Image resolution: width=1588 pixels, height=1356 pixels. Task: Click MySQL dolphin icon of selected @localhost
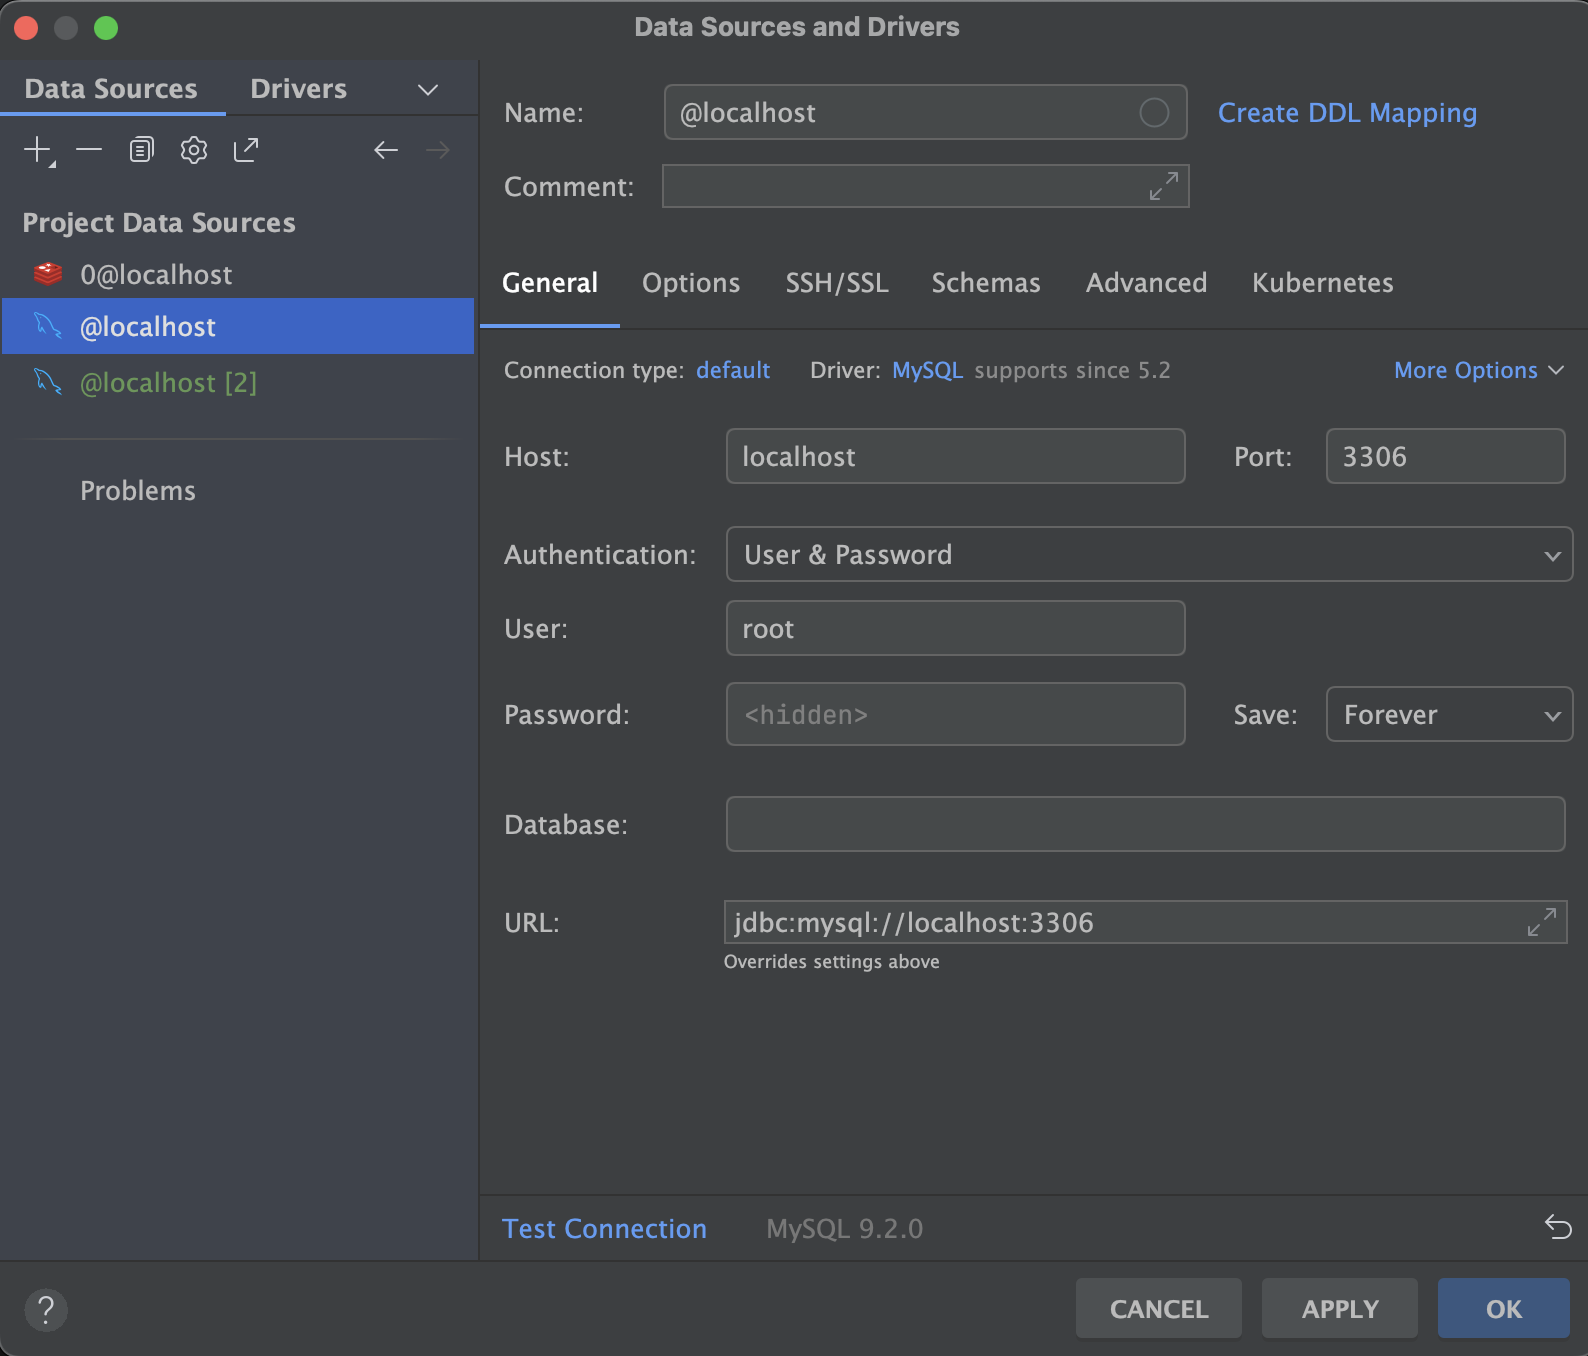[x=47, y=326]
